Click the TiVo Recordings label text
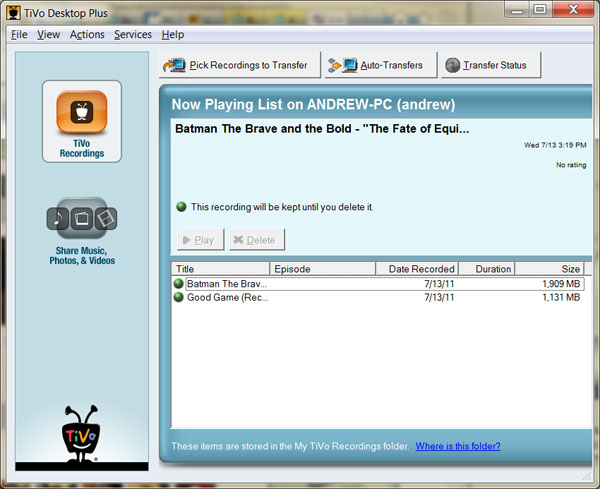 tap(82, 148)
